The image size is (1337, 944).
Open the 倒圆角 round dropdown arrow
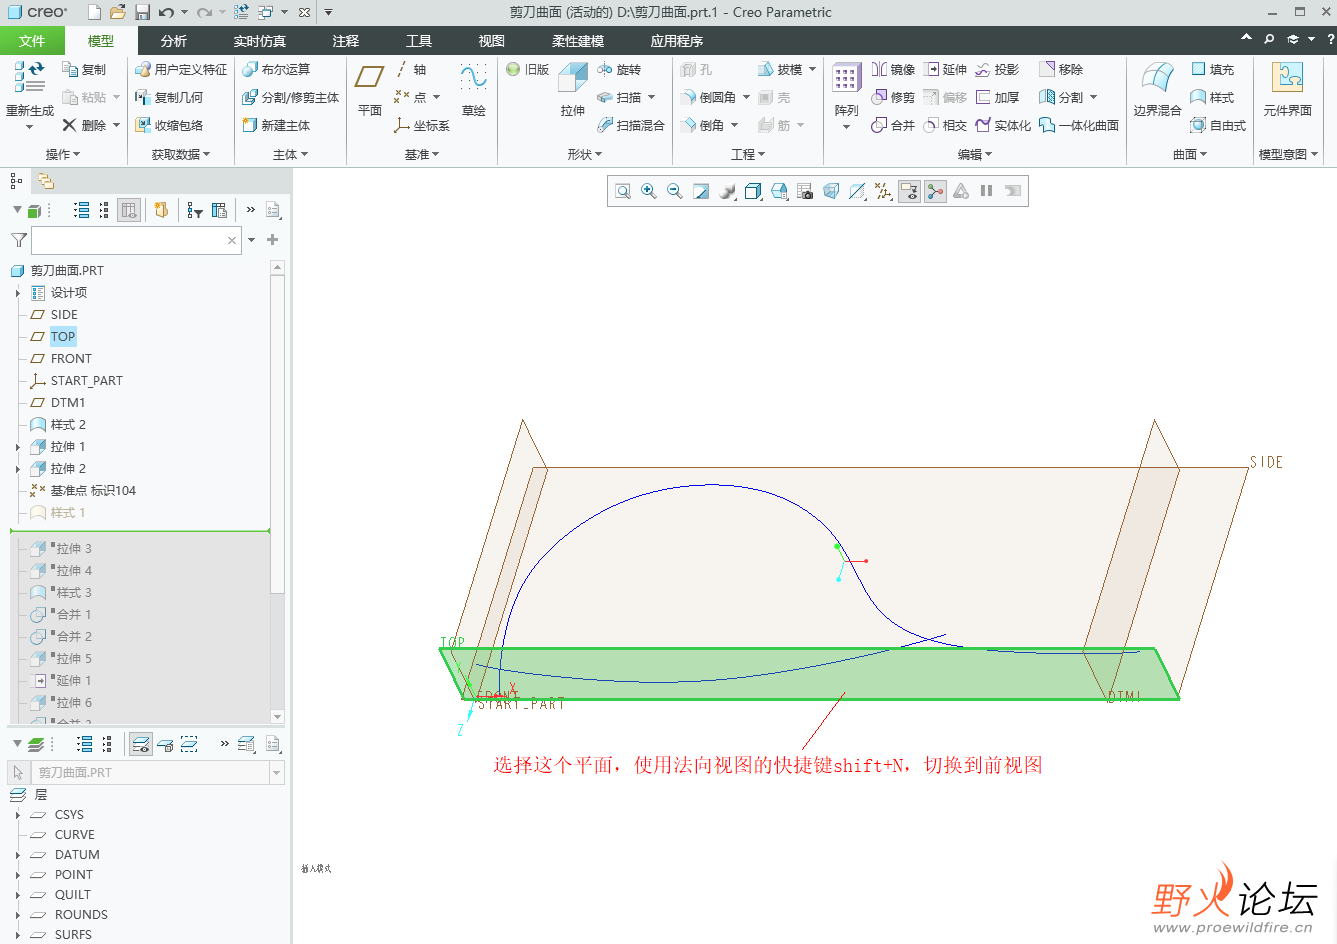pos(746,97)
